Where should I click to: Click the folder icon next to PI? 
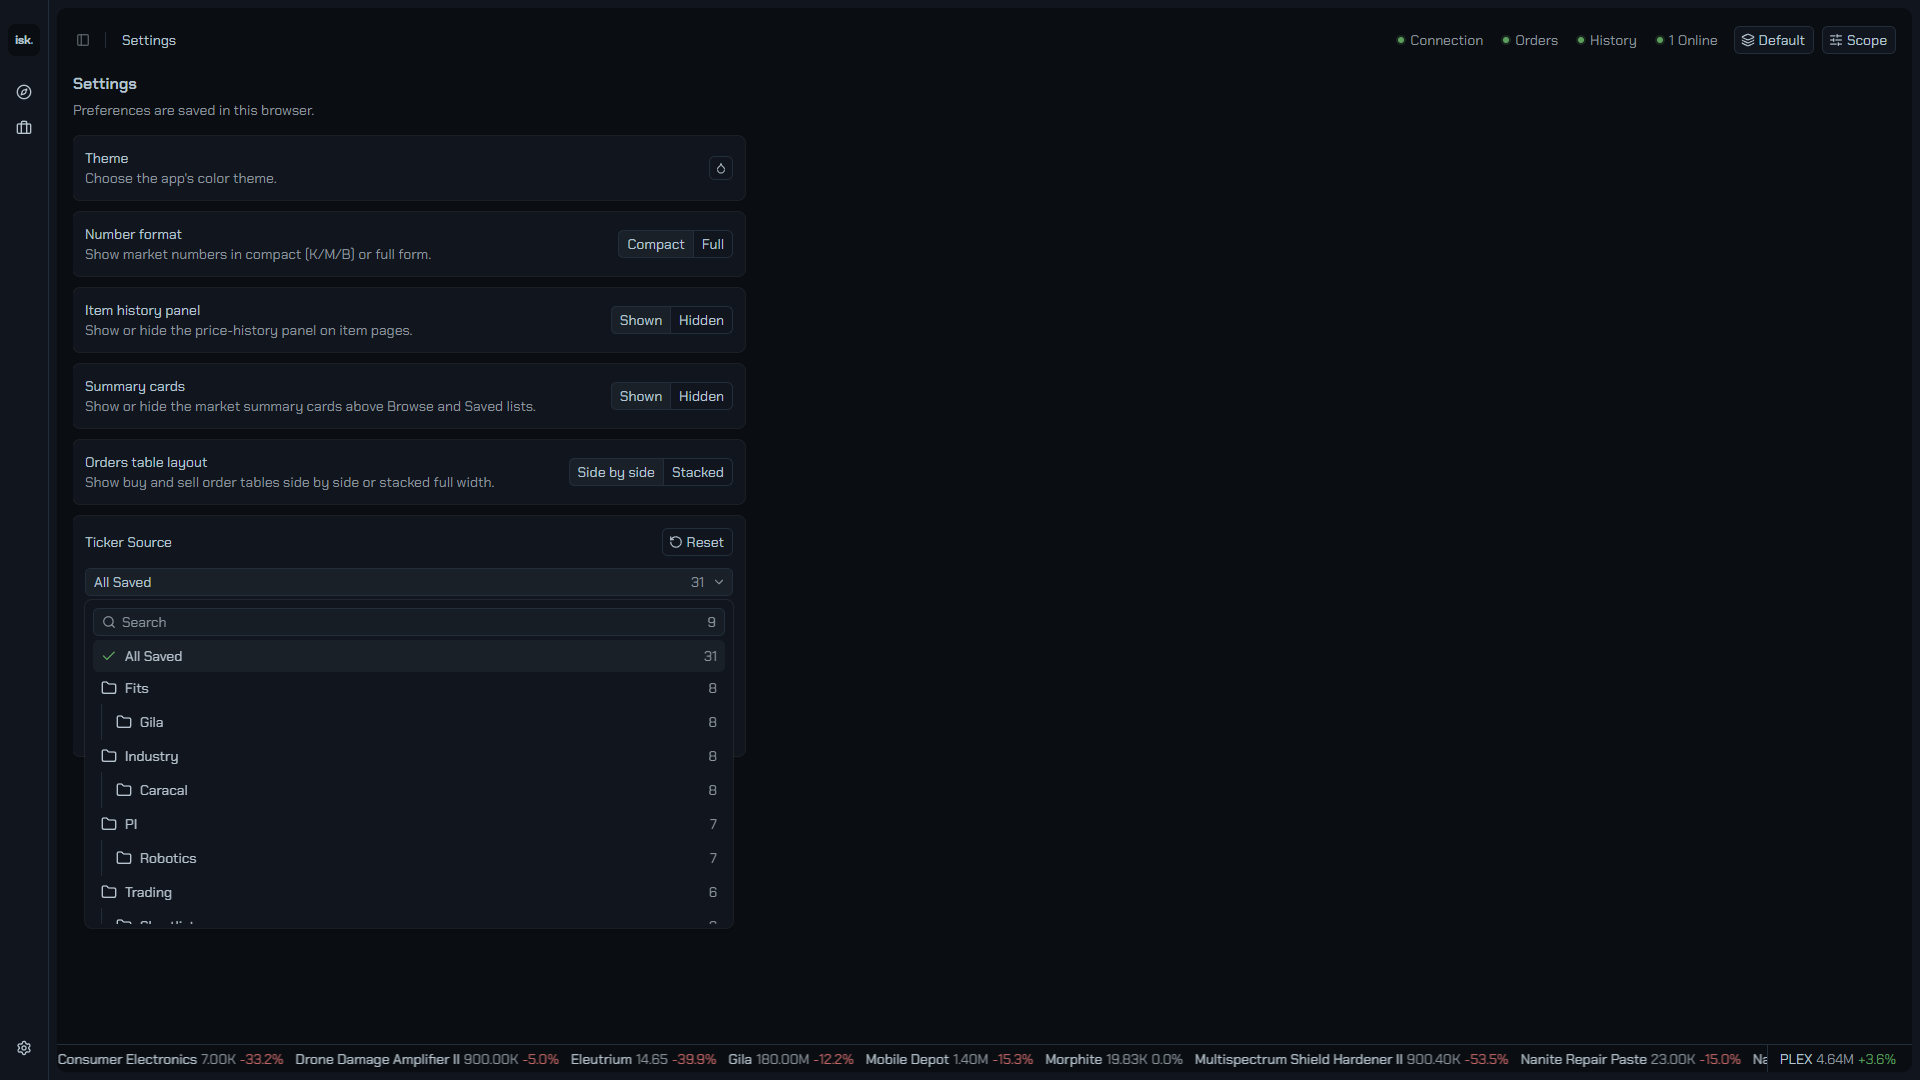pos(109,824)
